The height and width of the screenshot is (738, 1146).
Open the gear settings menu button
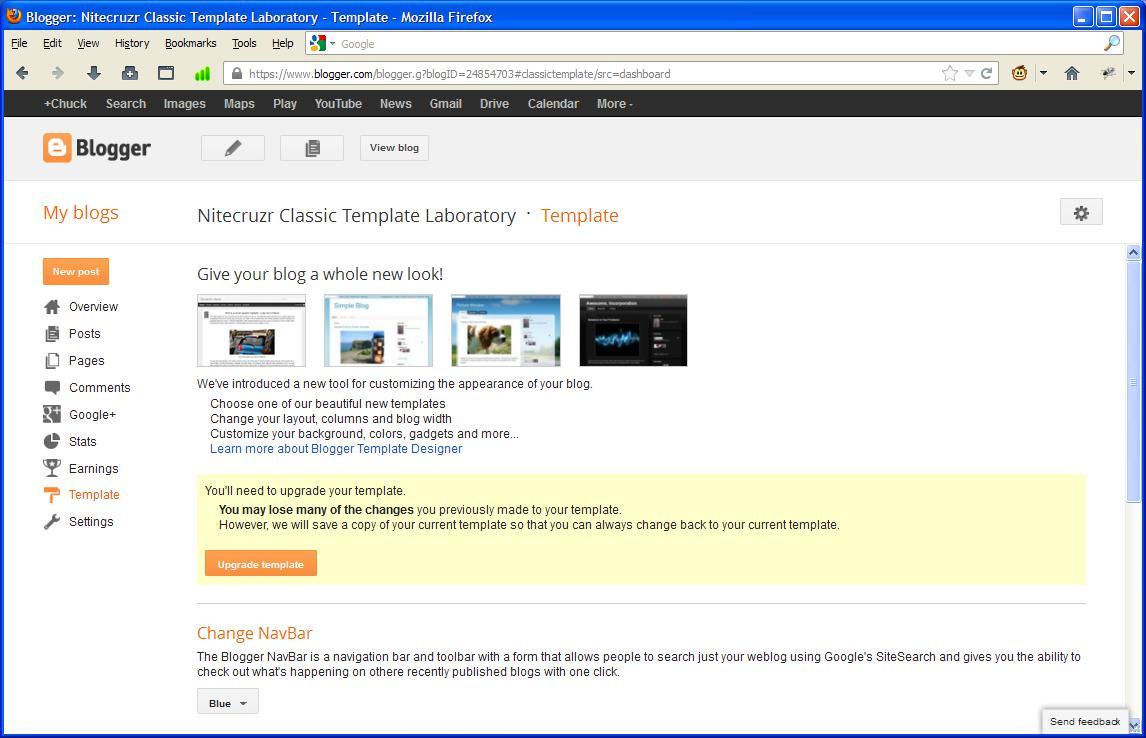(x=1081, y=213)
